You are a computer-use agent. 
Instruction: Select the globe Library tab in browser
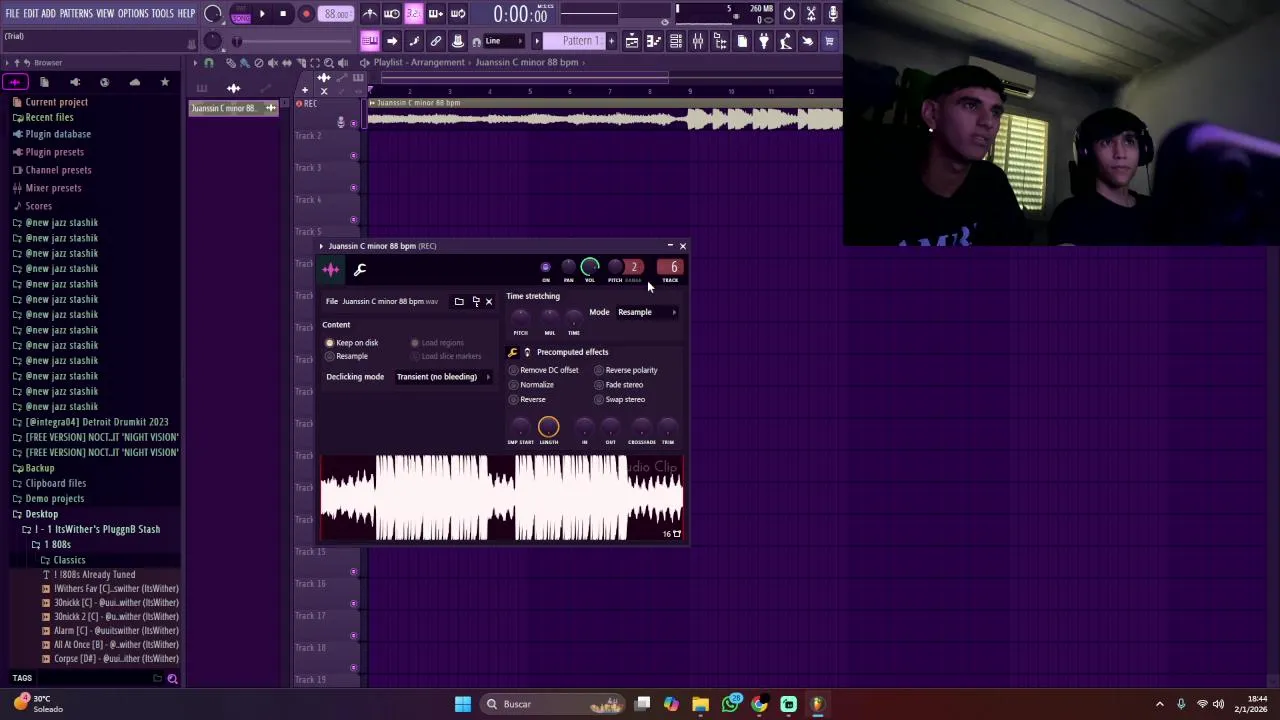[104, 82]
